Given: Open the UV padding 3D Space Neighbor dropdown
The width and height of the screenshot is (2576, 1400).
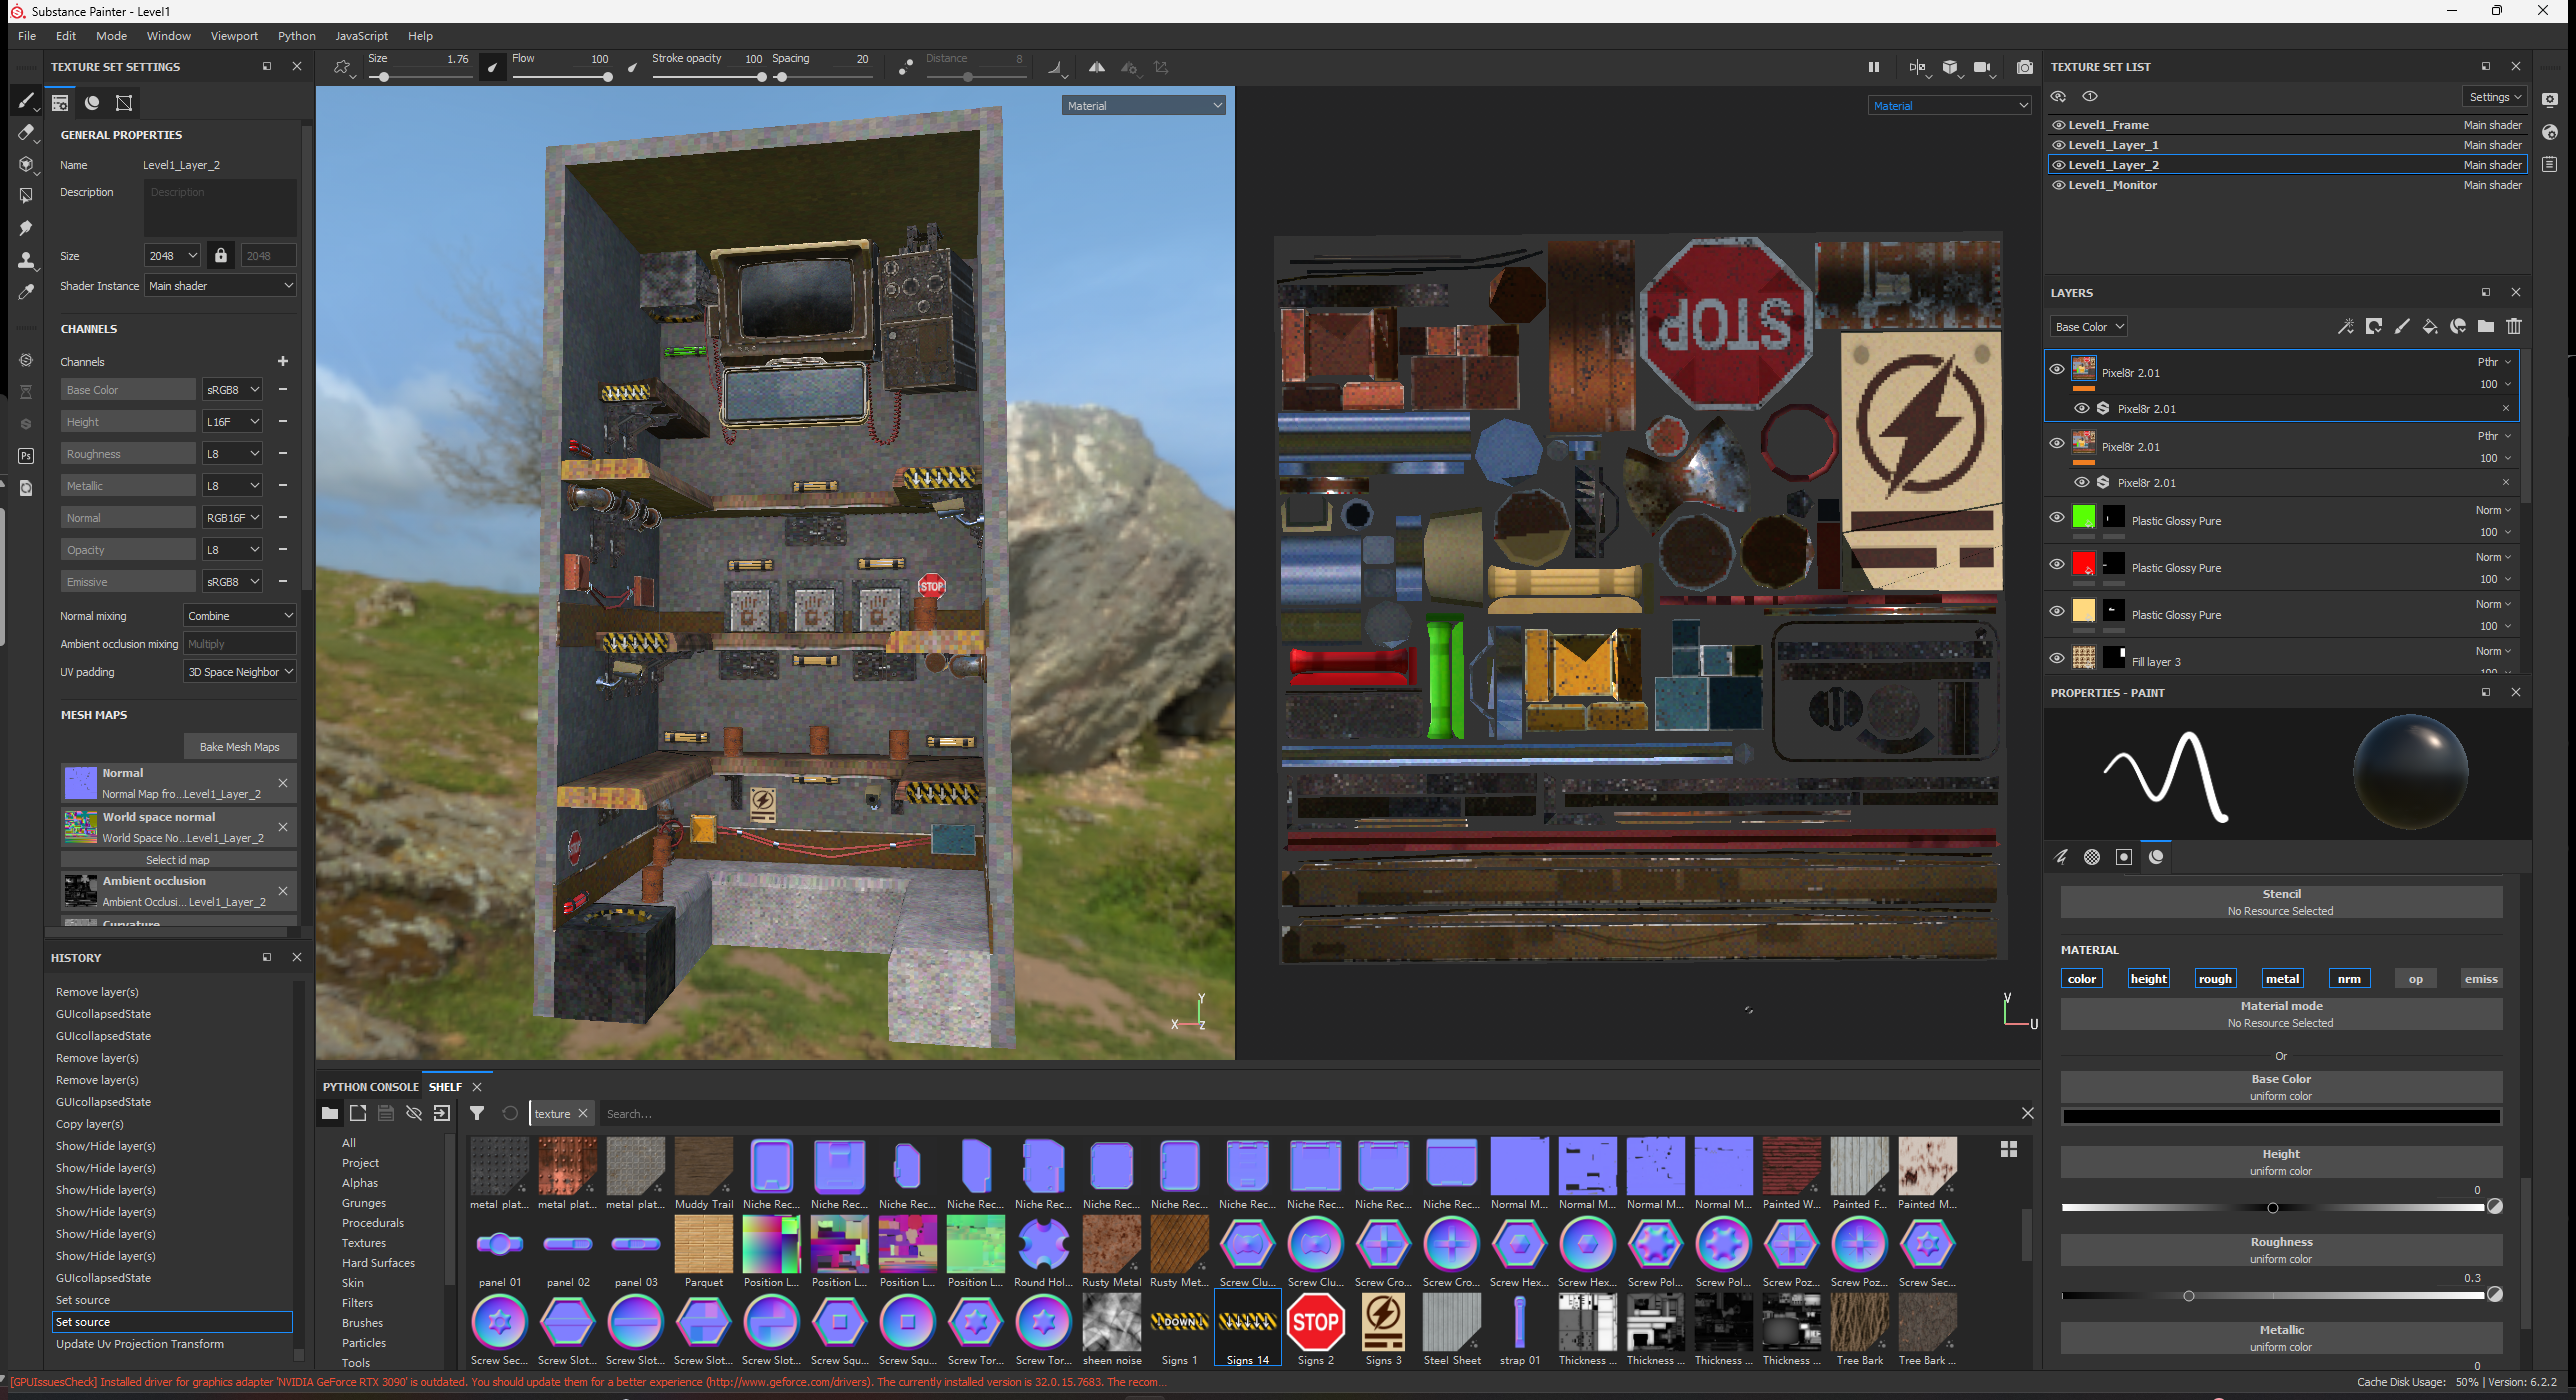Looking at the screenshot, I should coord(240,672).
